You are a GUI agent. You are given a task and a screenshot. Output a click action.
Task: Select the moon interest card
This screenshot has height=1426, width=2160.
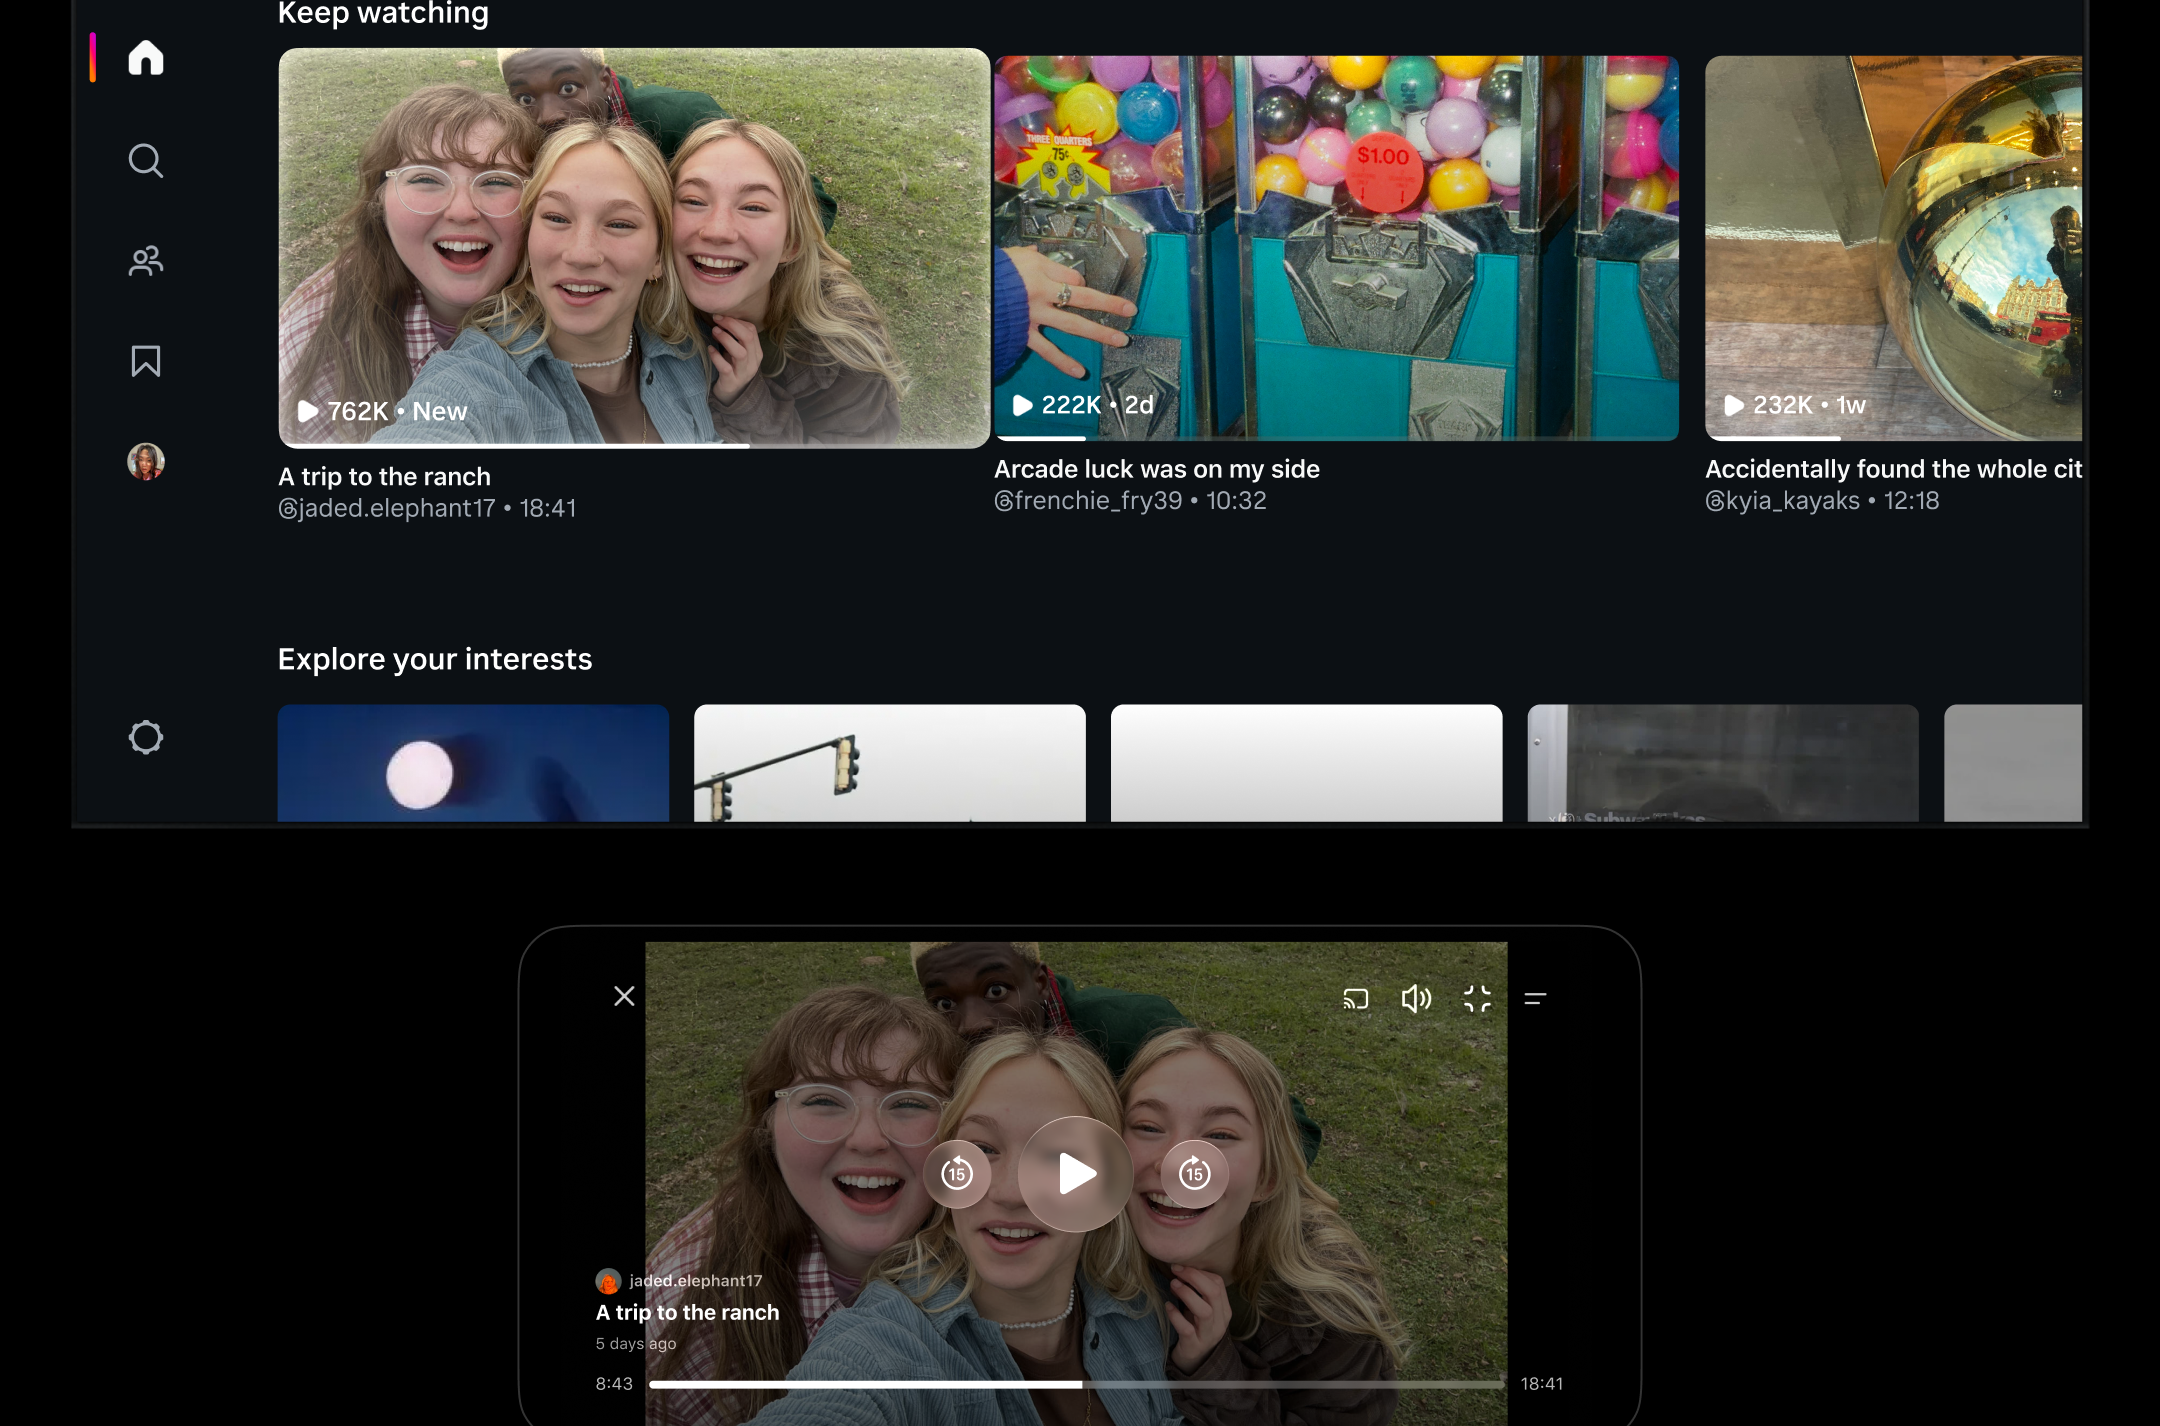coord(473,763)
